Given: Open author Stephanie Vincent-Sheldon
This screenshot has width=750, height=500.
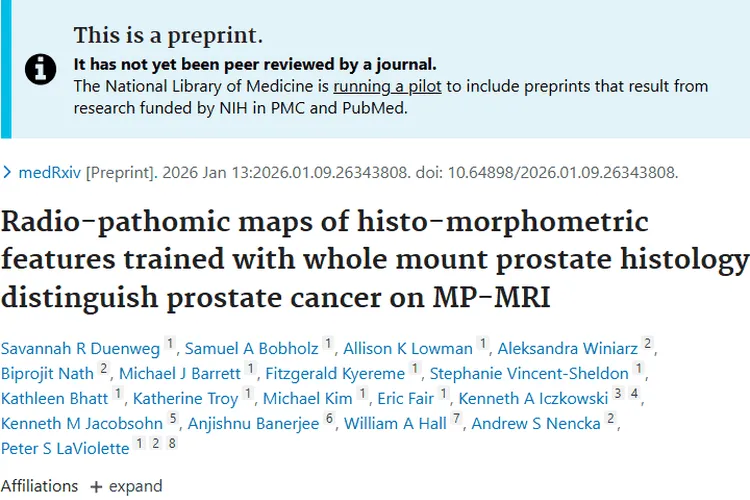Looking at the screenshot, I should tap(529, 374).
